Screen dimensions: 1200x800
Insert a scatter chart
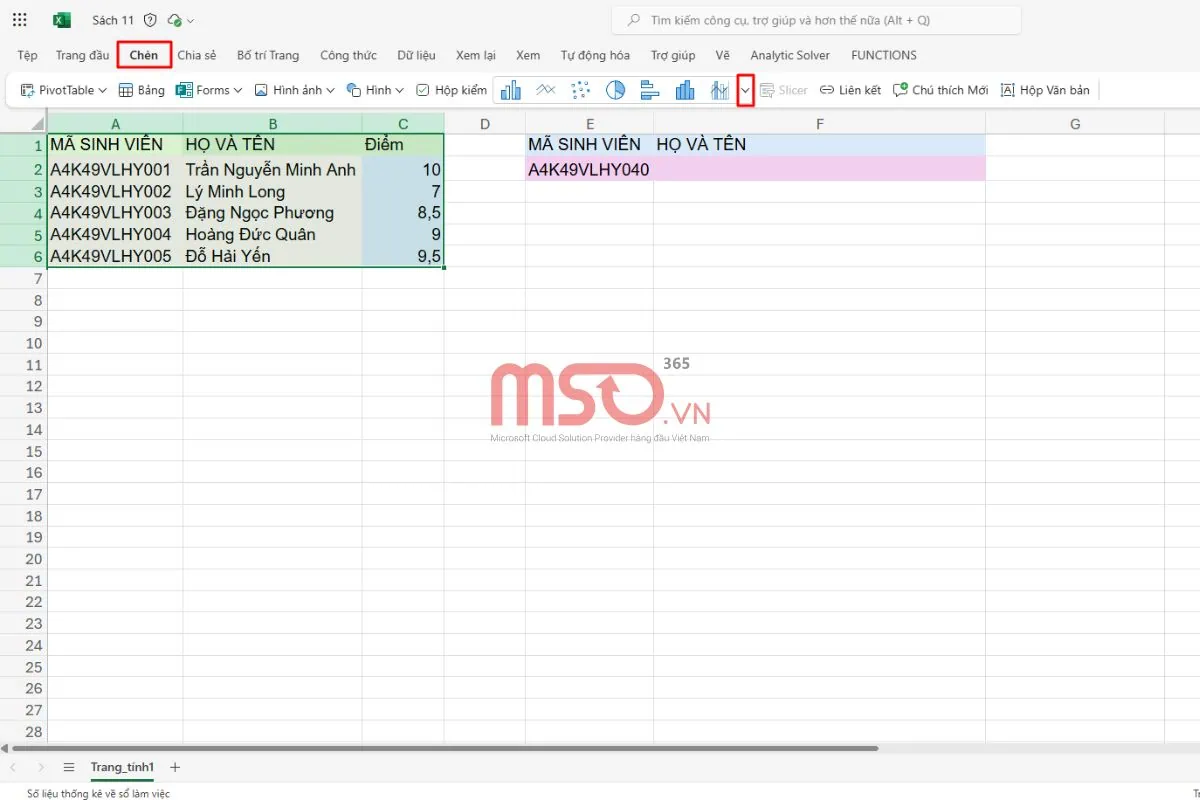point(580,90)
